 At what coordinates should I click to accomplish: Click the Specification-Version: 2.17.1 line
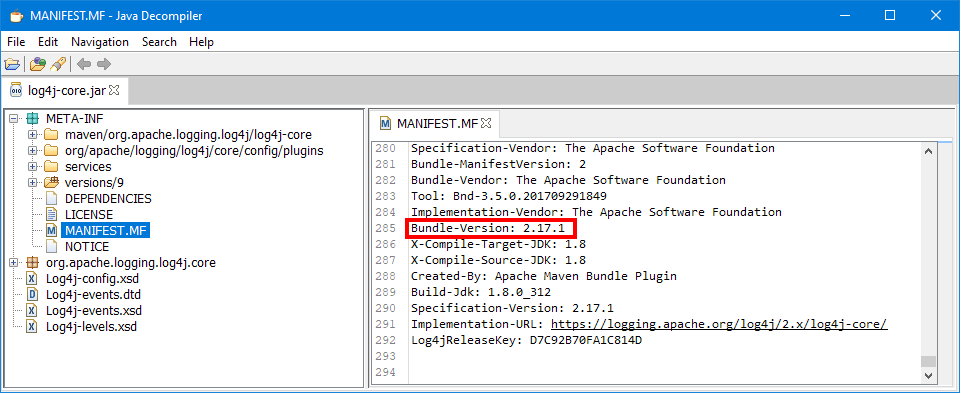point(512,308)
